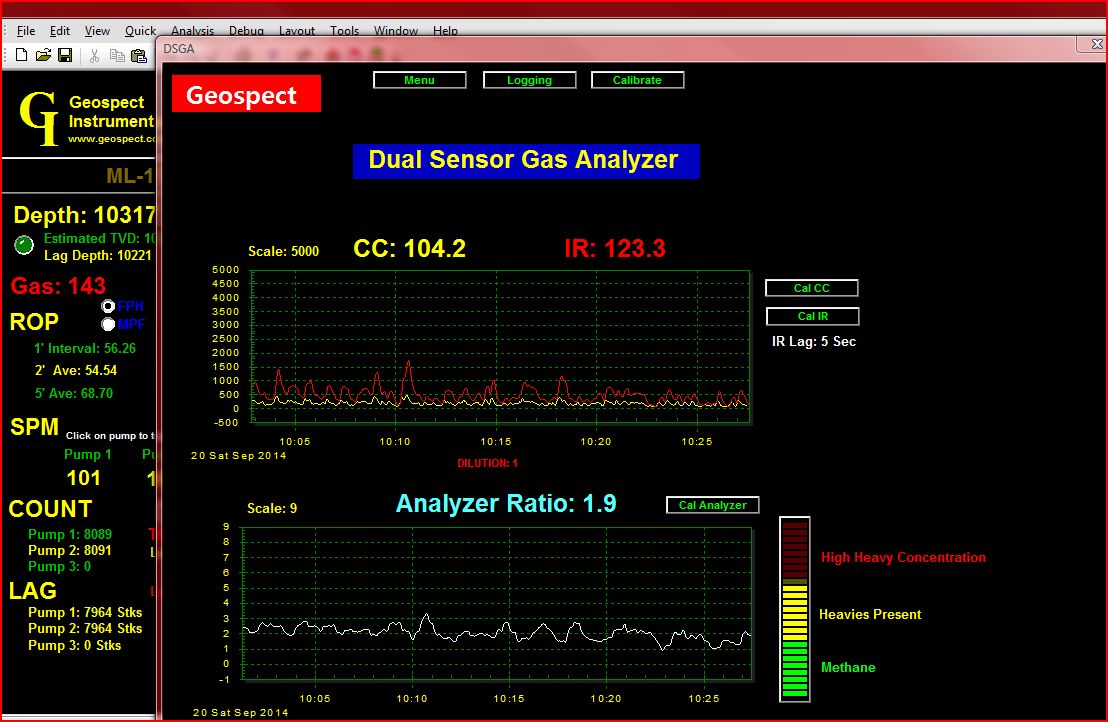Open the View menu
Image resolution: width=1108 pixels, height=722 pixels.
tap(97, 30)
